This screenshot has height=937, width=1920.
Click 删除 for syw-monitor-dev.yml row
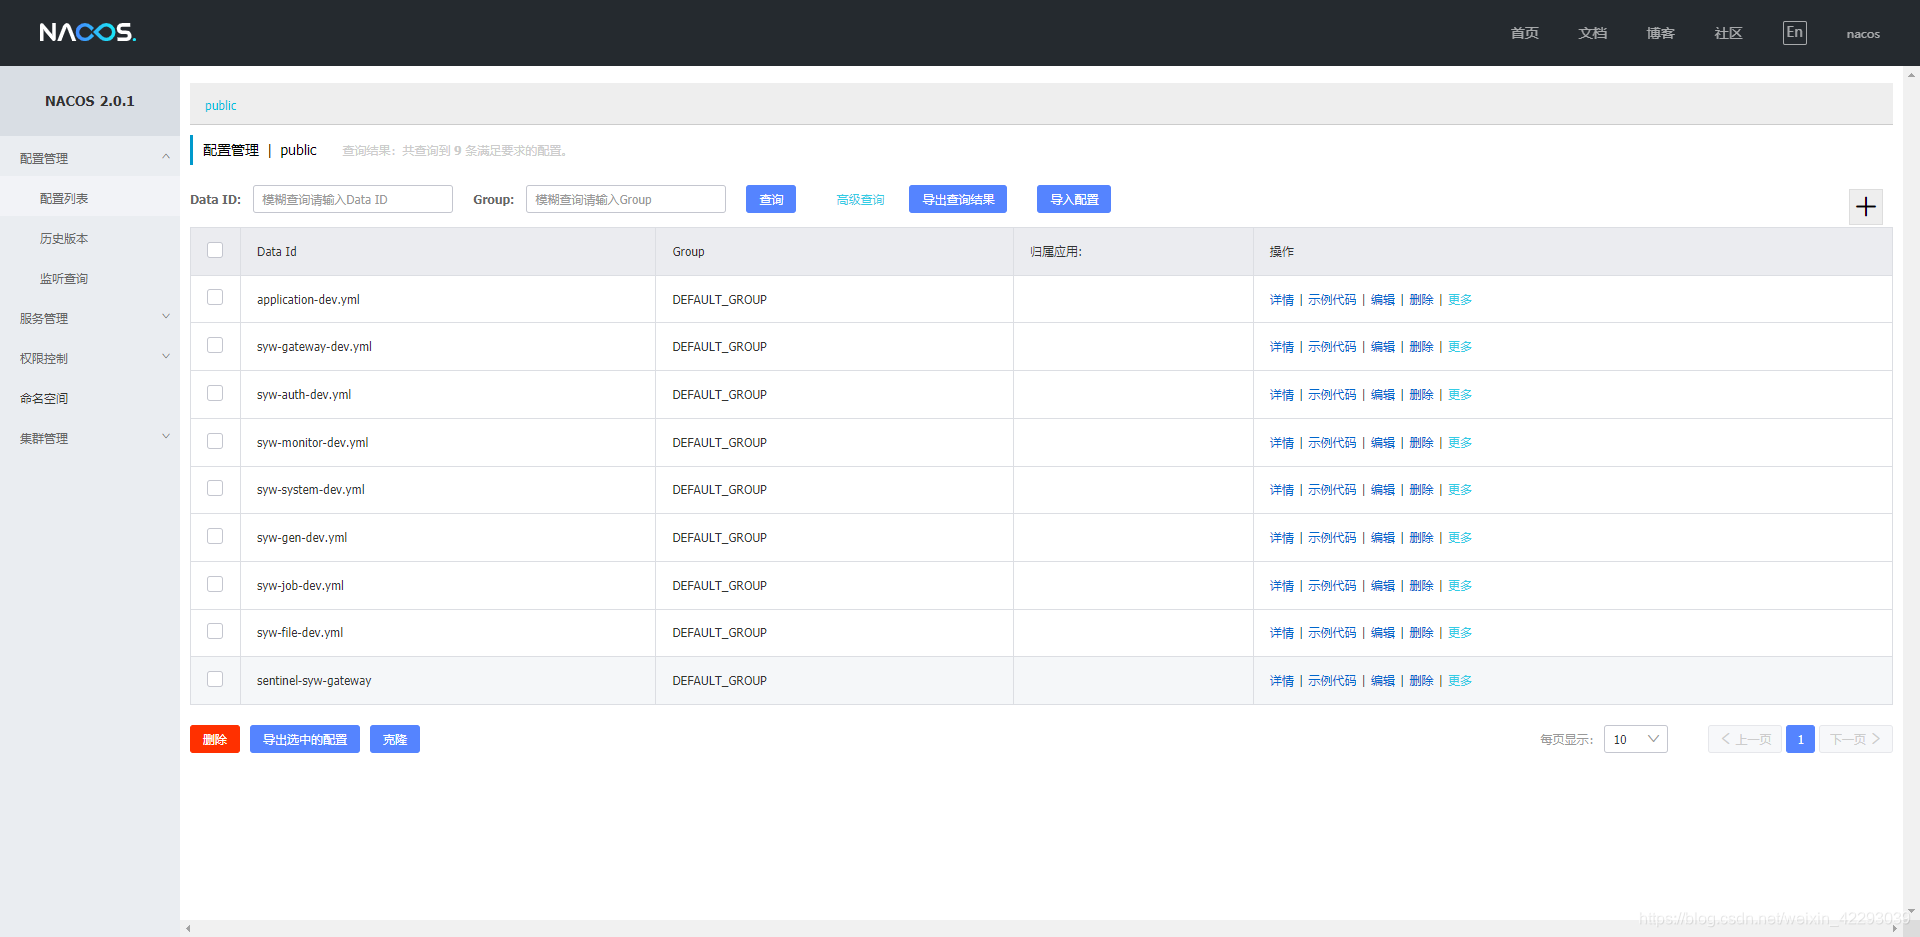(1421, 442)
